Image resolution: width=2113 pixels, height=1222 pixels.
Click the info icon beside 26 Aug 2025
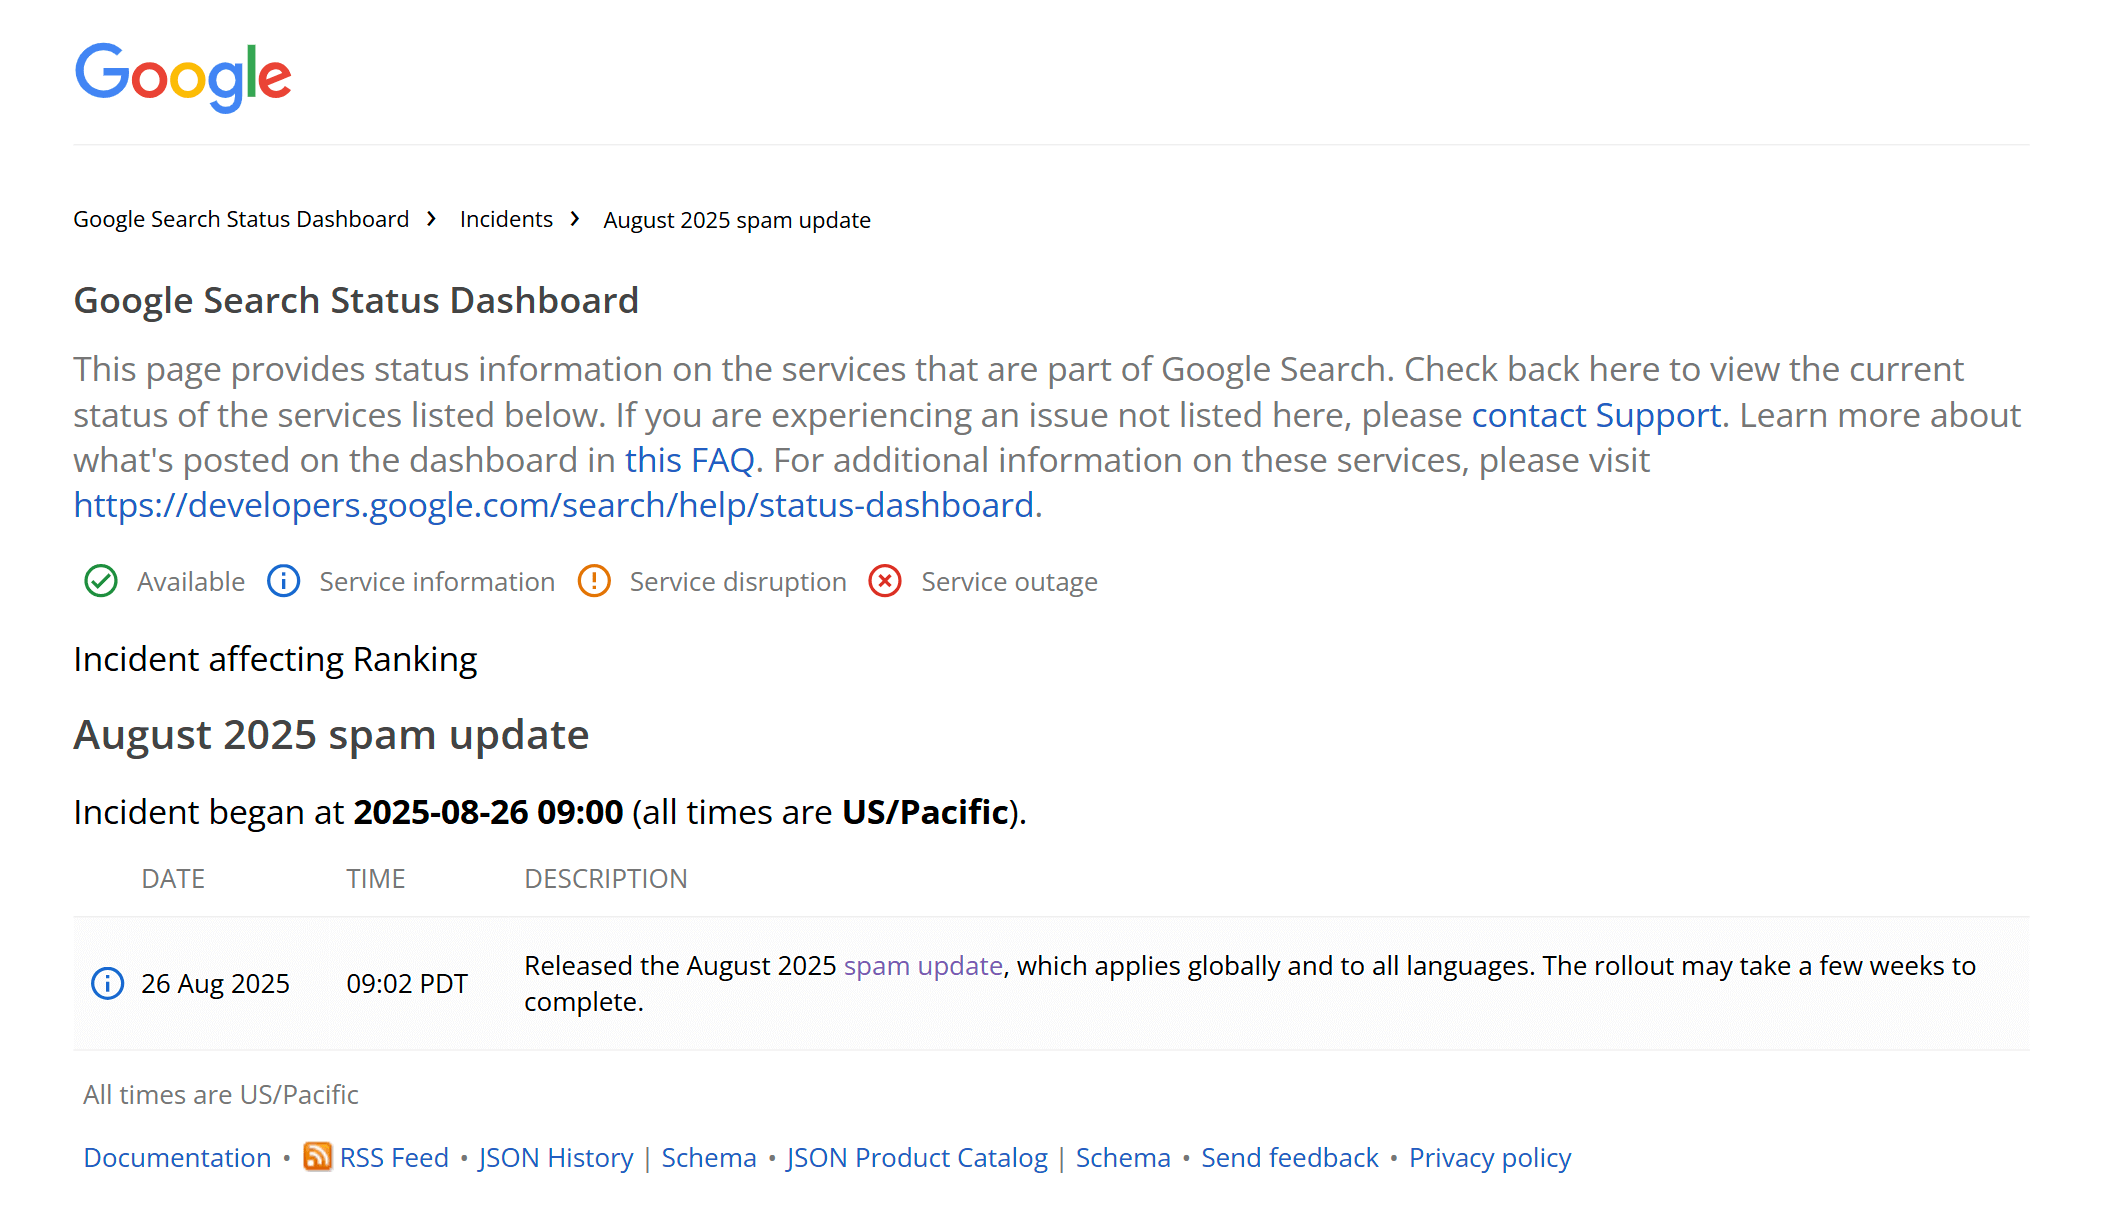pyautogui.click(x=106, y=982)
